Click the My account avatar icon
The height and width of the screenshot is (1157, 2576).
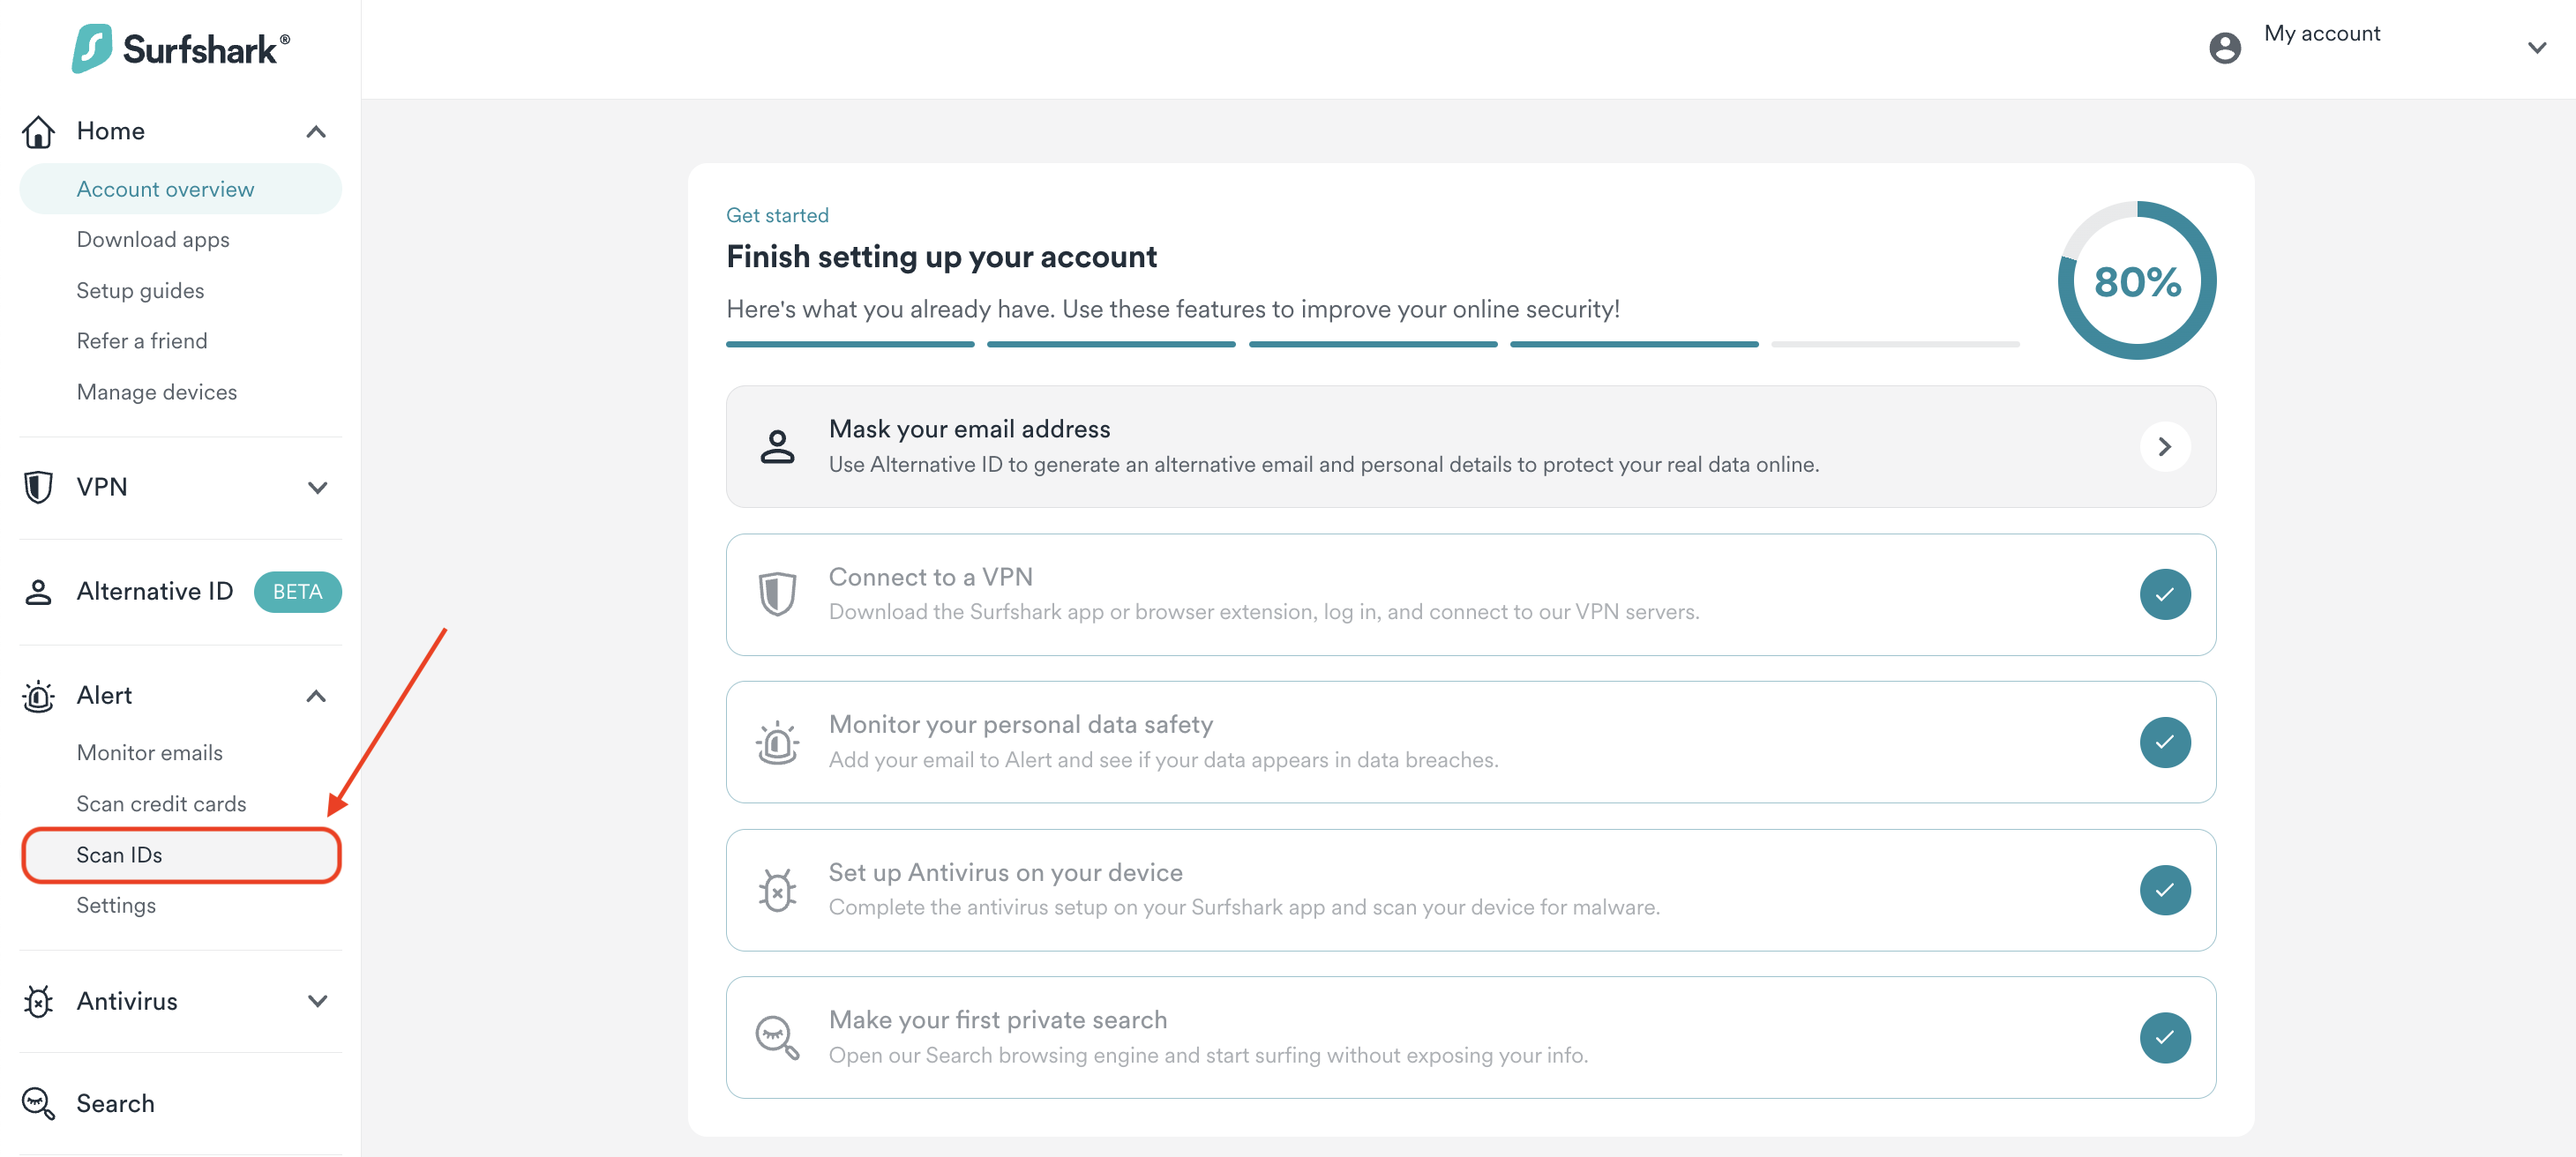tap(2224, 47)
